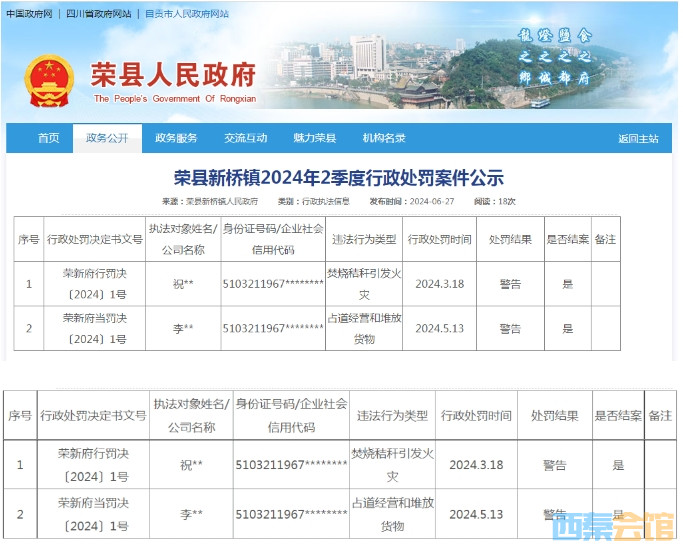The image size is (683, 549).
Task: Click the 2024.5.13 date in lower table
Action: [x=475, y=514]
